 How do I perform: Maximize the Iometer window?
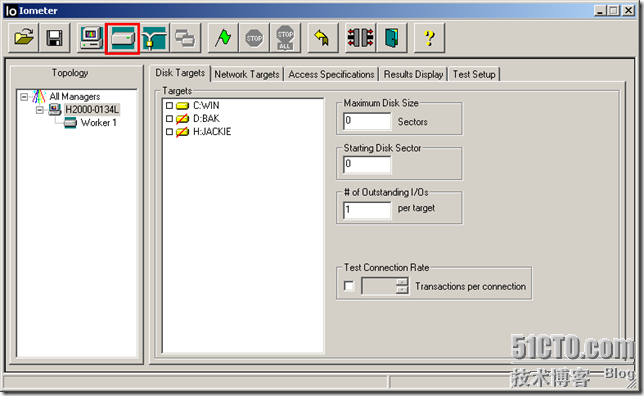coord(613,11)
